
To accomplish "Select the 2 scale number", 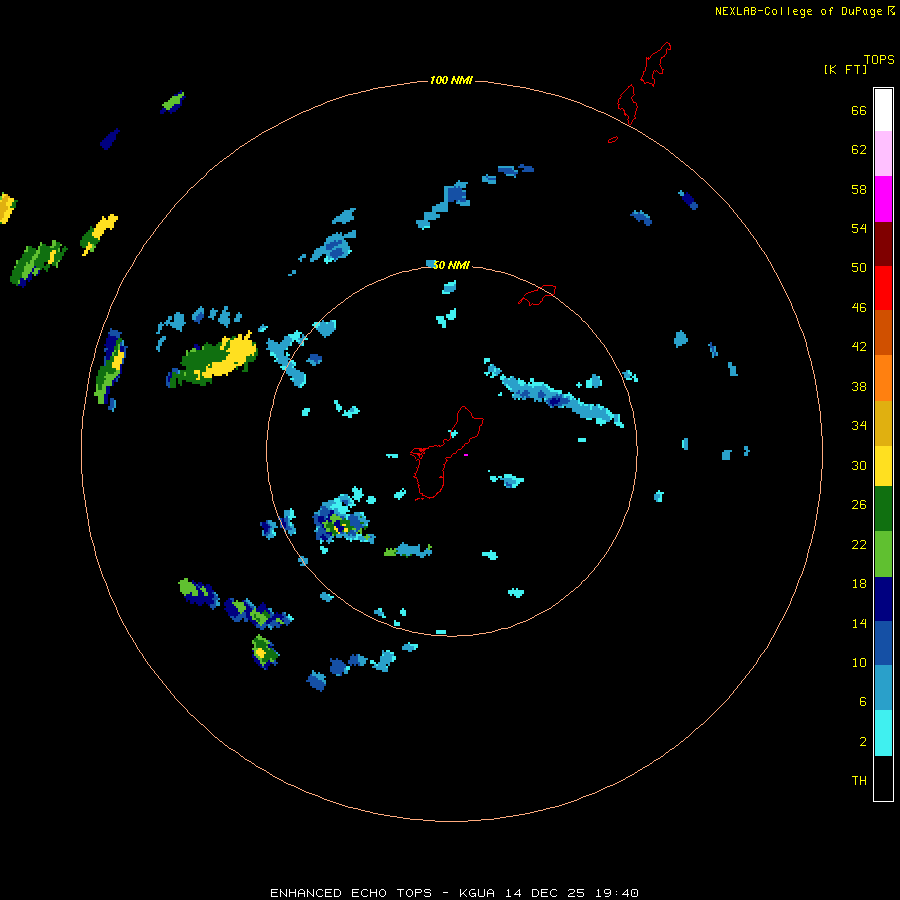I will pyautogui.click(x=862, y=742).
